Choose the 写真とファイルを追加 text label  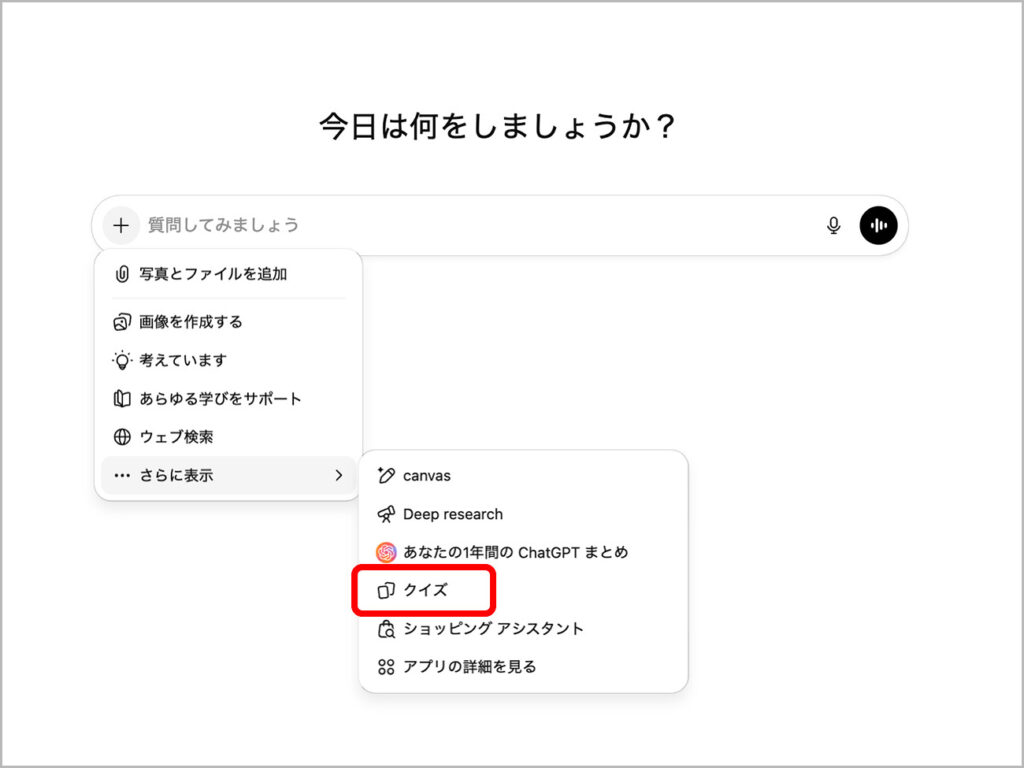pos(213,274)
